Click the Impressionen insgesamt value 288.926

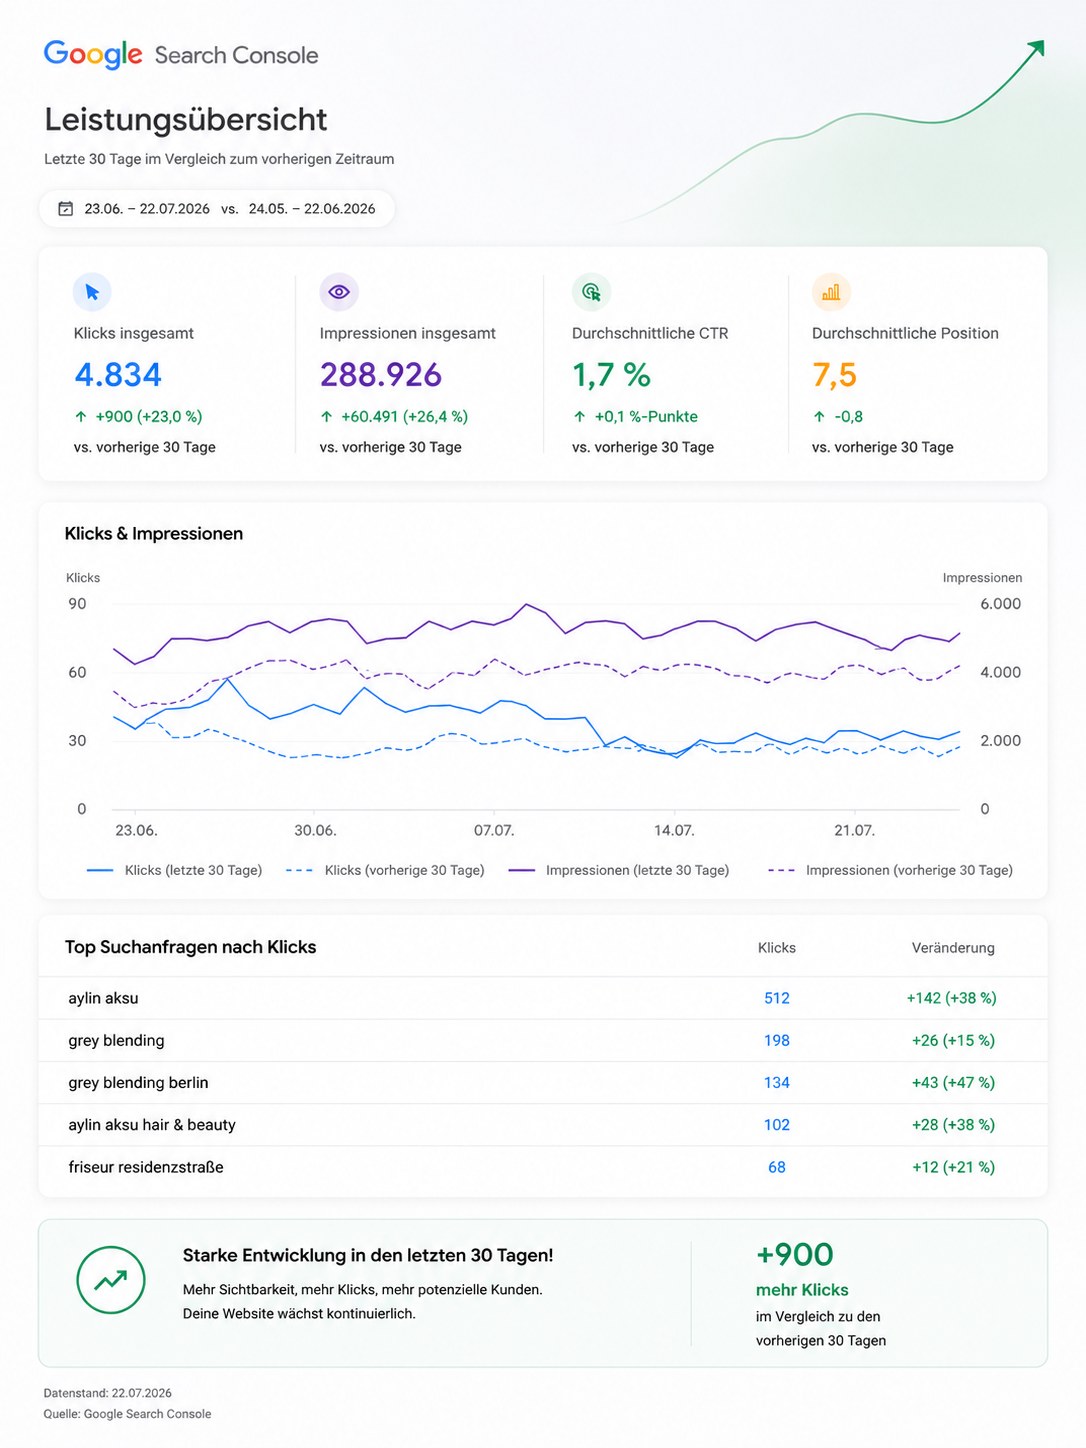click(x=381, y=375)
